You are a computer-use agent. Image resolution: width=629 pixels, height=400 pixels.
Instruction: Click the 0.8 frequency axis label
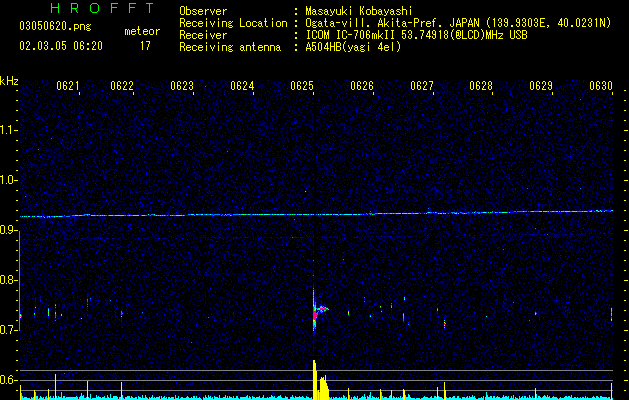(x=9, y=280)
